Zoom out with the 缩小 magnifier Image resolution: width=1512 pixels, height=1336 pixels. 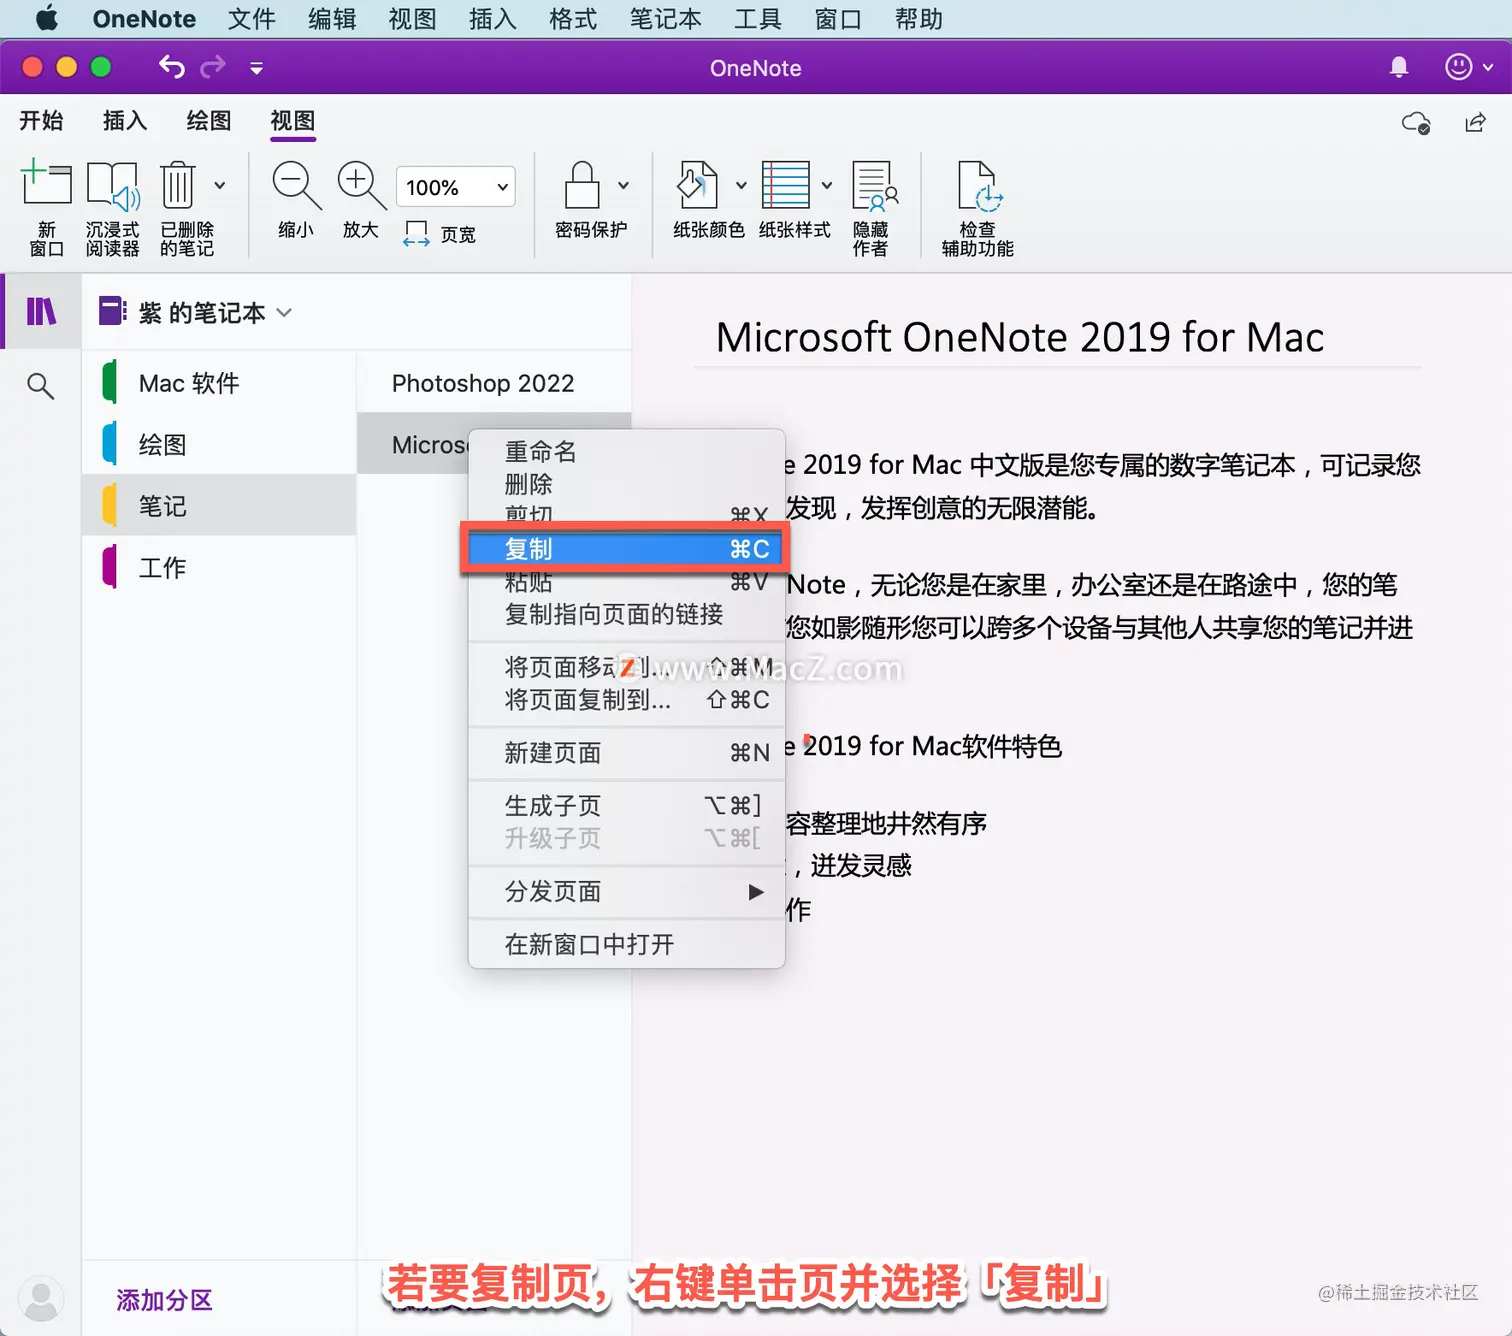coord(296,199)
